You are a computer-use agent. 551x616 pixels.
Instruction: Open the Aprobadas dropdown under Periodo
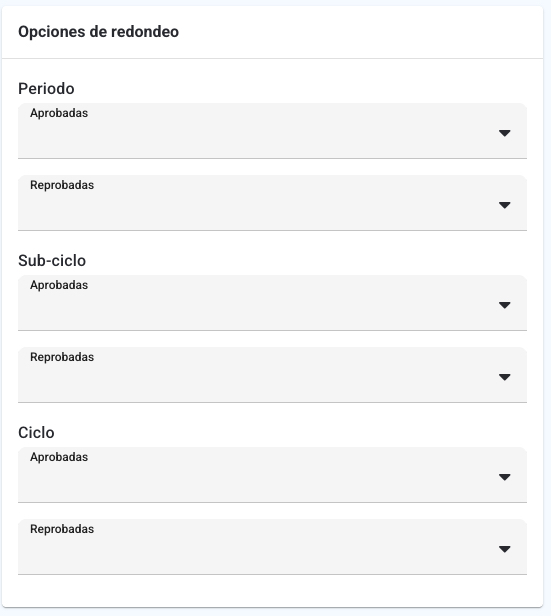pos(272,131)
